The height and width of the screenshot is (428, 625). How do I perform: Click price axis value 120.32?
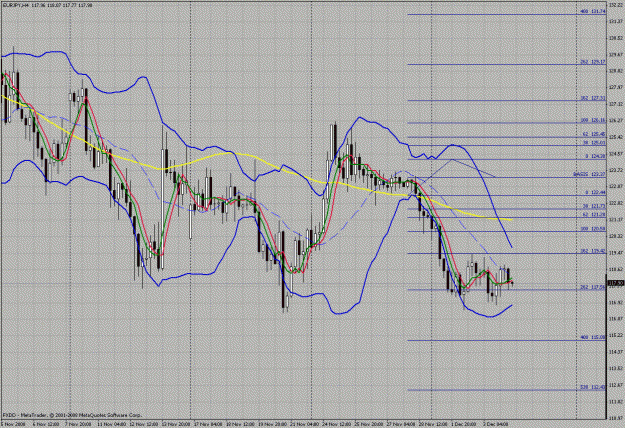pyautogui.click(x=616, y=236)
